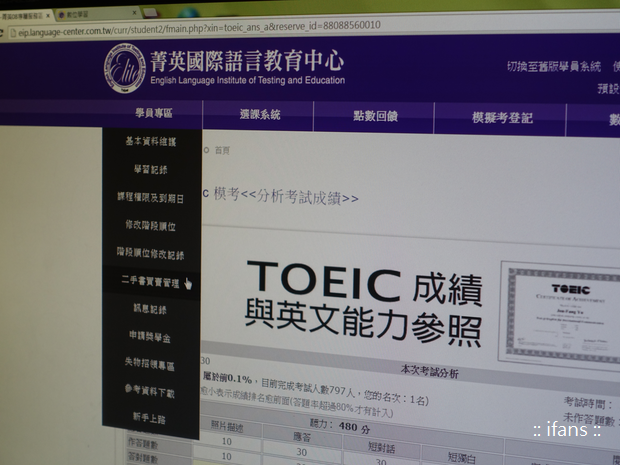Open the 點數回饋 menu

(x=375, y=116)
